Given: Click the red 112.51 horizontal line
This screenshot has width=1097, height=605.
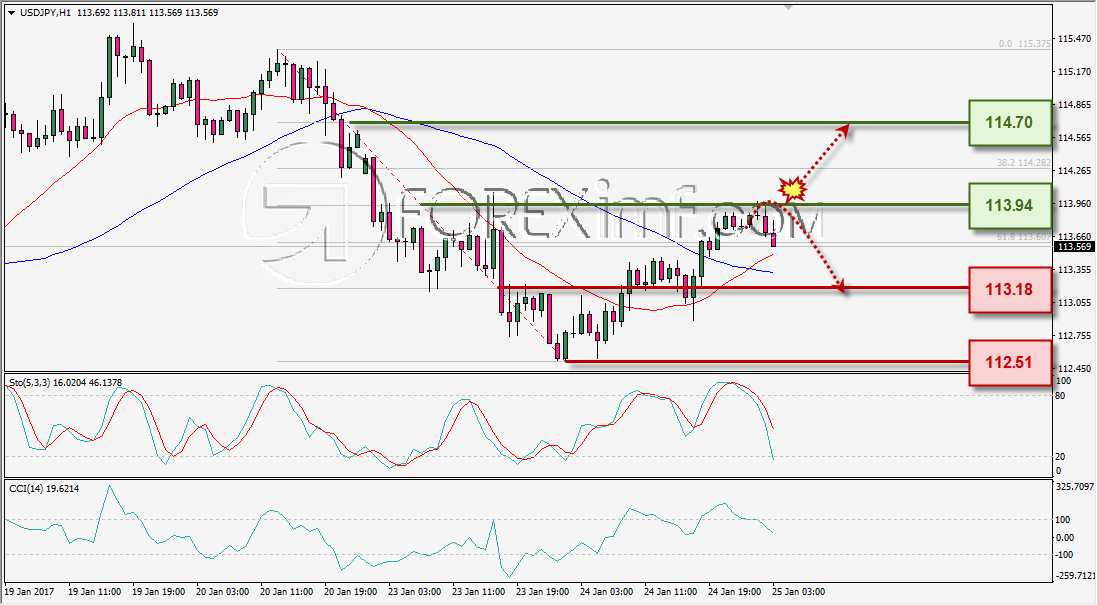Looking at the screenshot, I should pyautogui.click(x=767, y=362).
